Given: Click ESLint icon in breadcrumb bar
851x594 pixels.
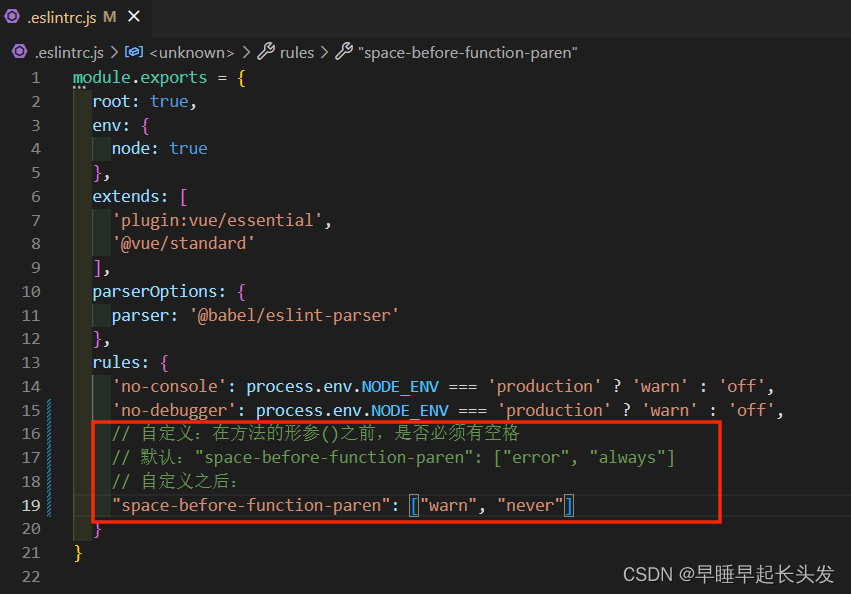Looking at the screenshot, I should pyautogui.click(x=20, y=52).
